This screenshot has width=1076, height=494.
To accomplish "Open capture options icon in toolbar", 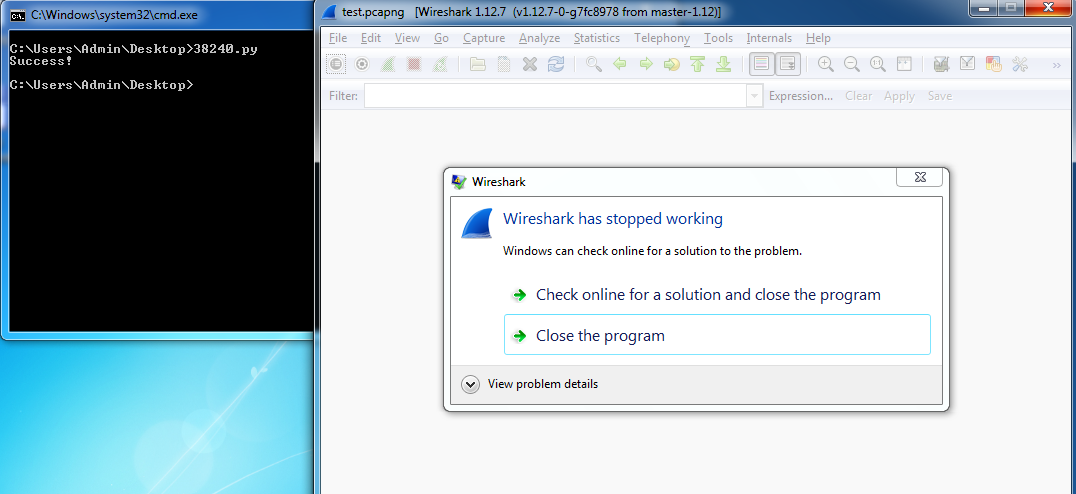I will pos(362,64).
